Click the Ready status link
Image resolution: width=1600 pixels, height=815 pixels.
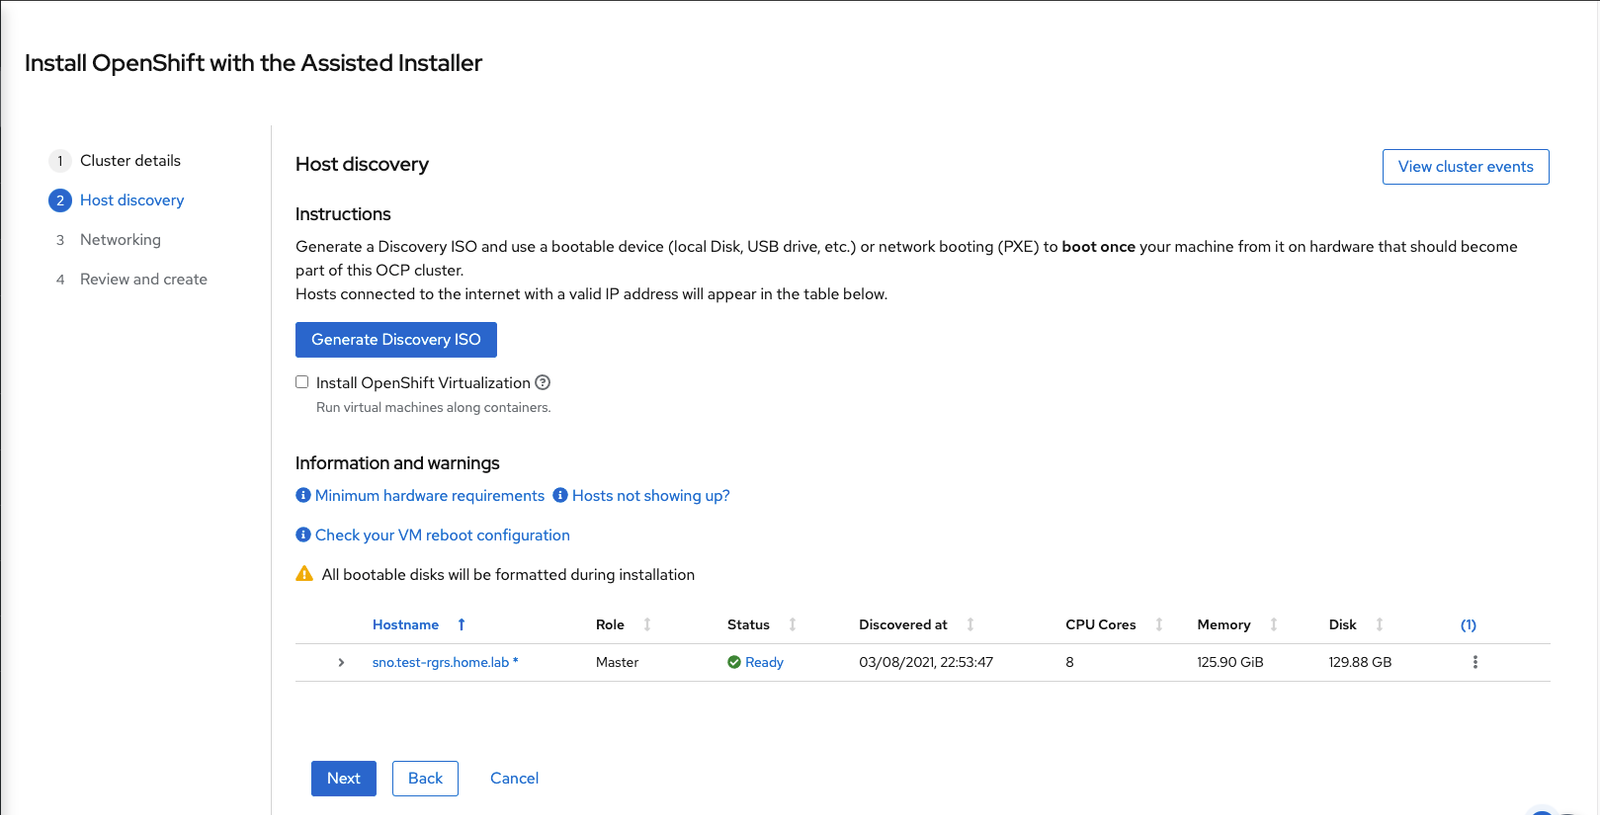coord(764,662)
